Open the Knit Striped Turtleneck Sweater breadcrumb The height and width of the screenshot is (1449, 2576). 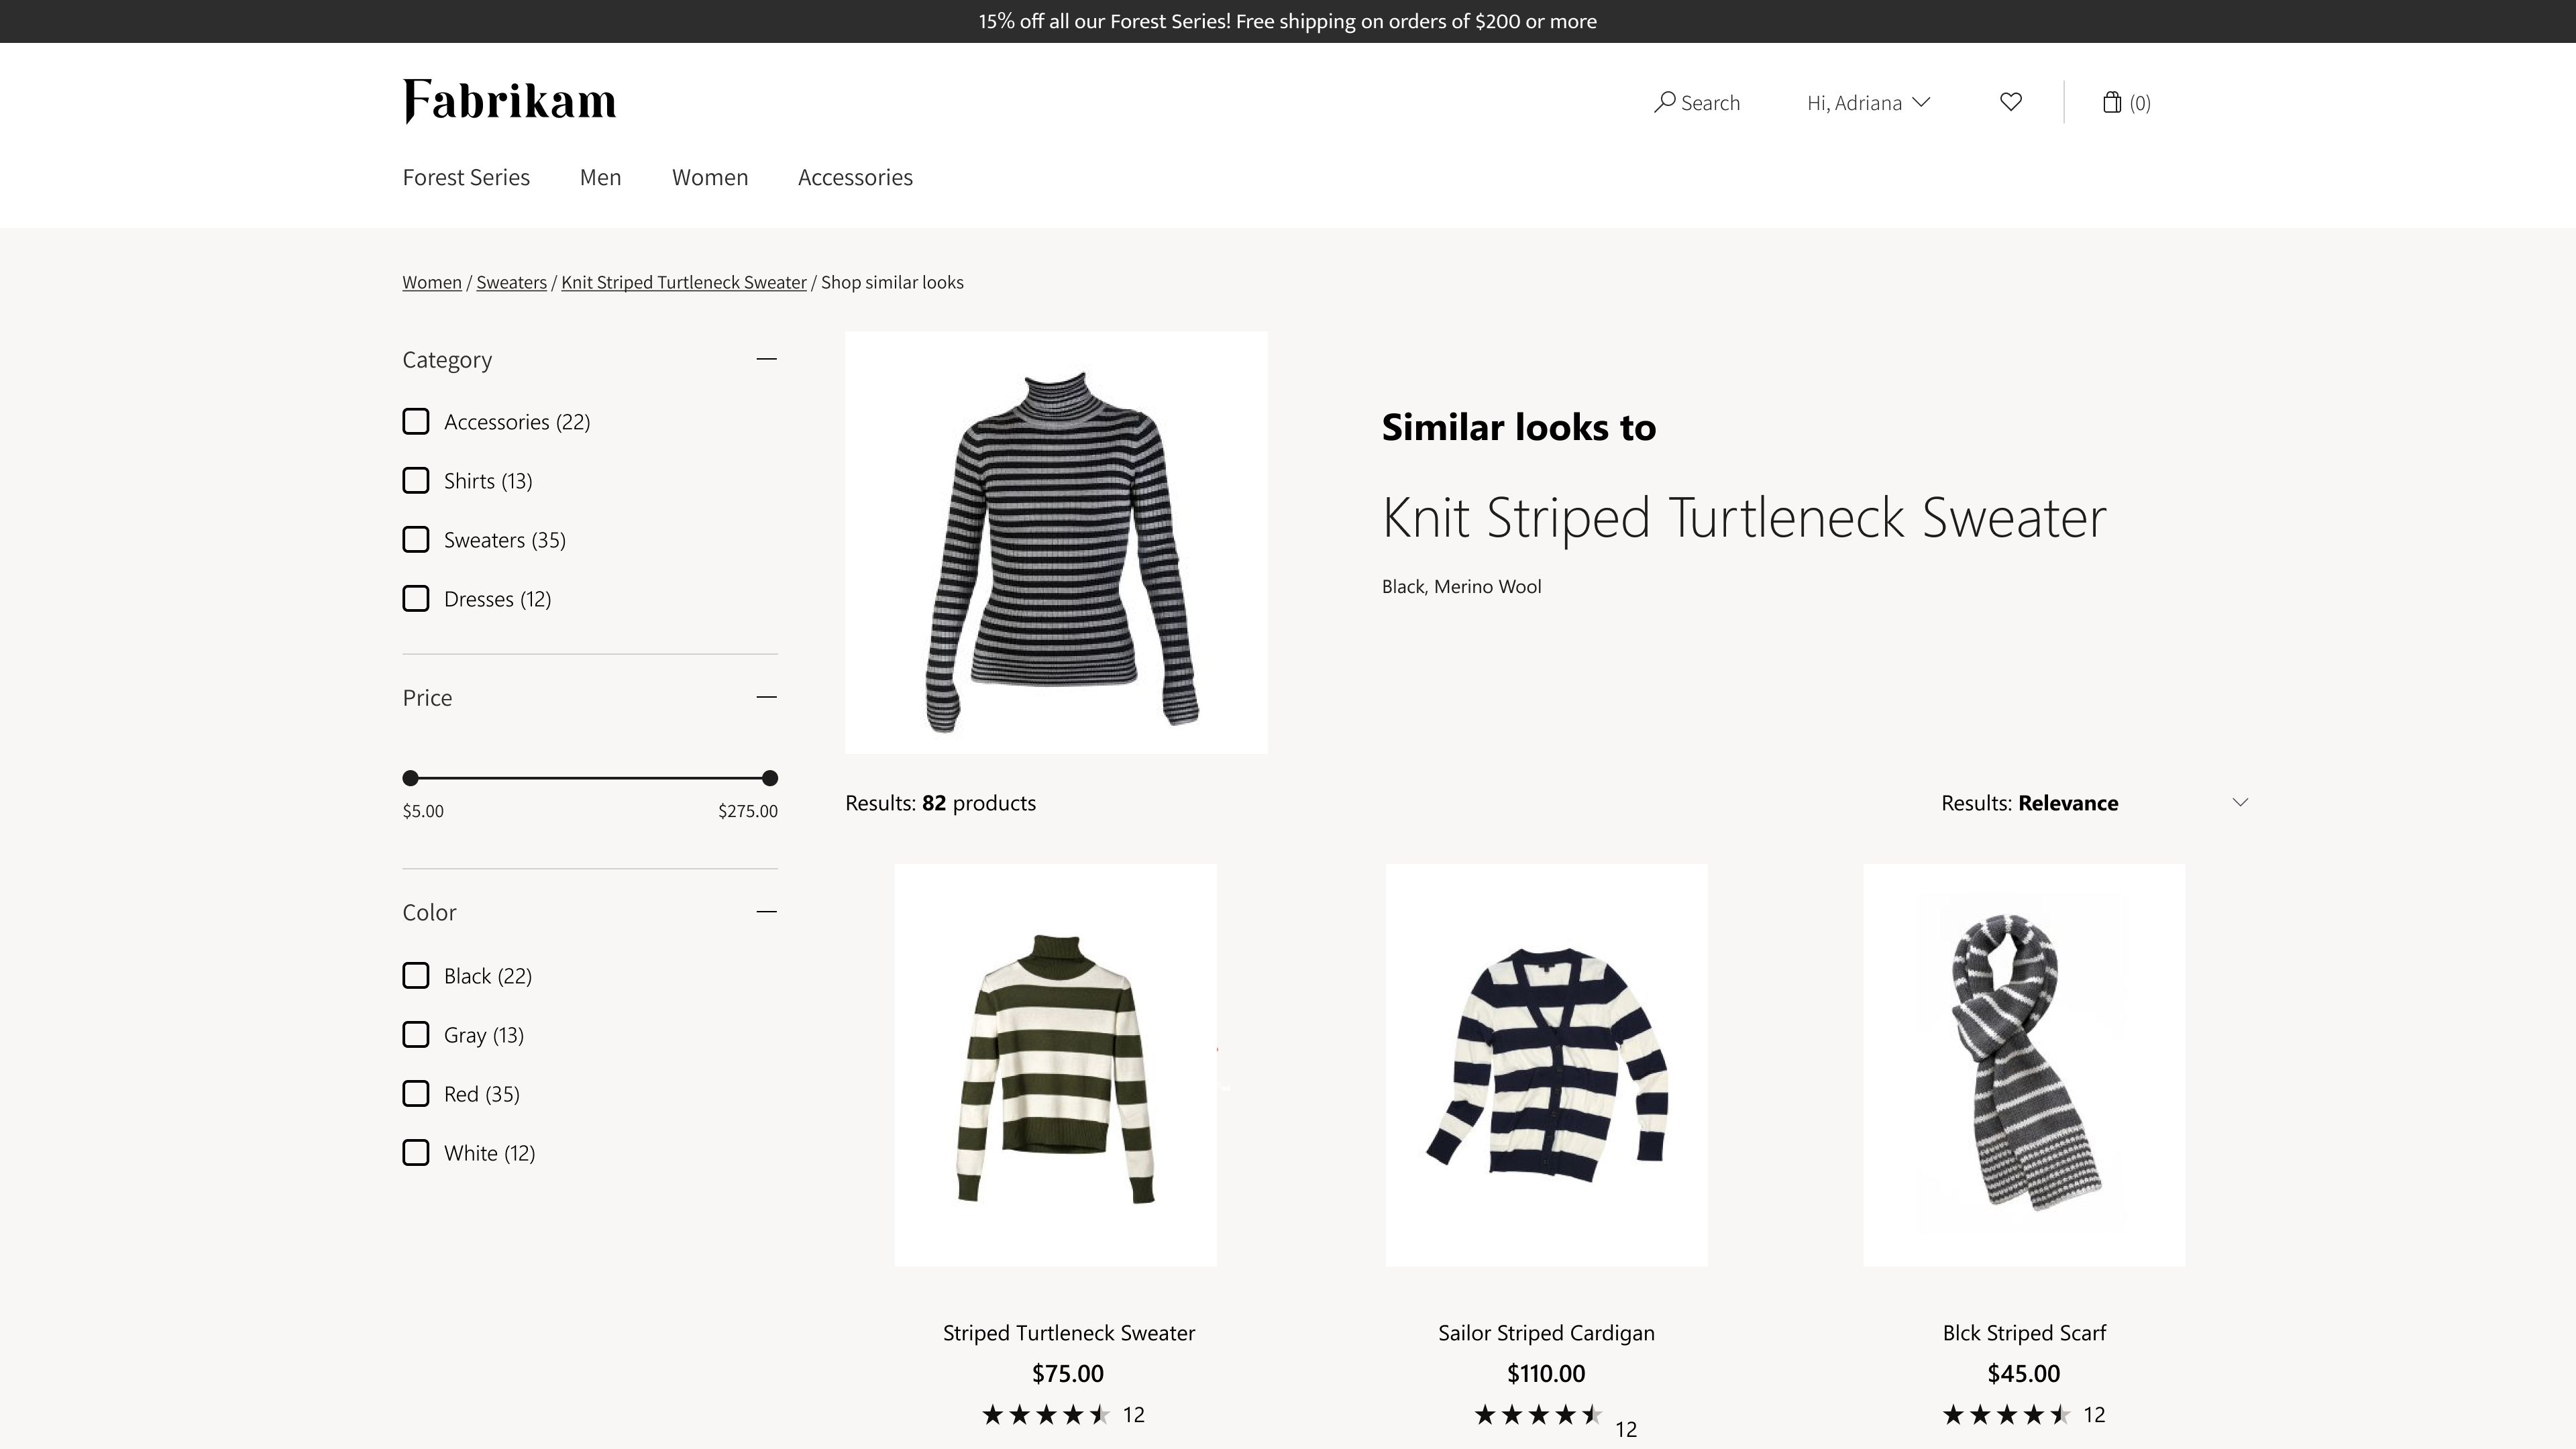pos(683,282)
